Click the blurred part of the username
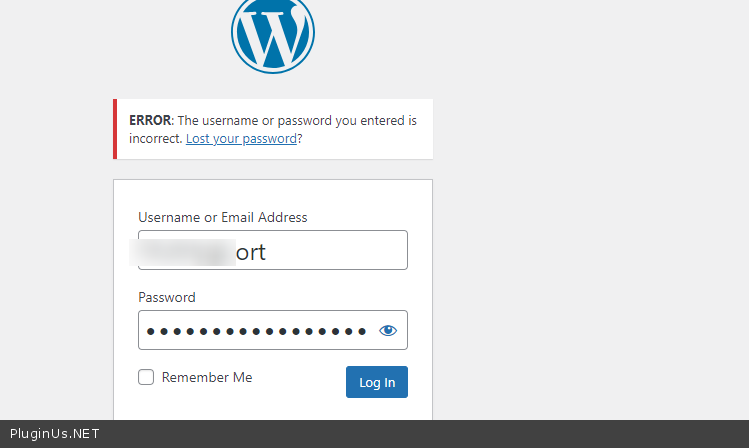 (184, 250)
